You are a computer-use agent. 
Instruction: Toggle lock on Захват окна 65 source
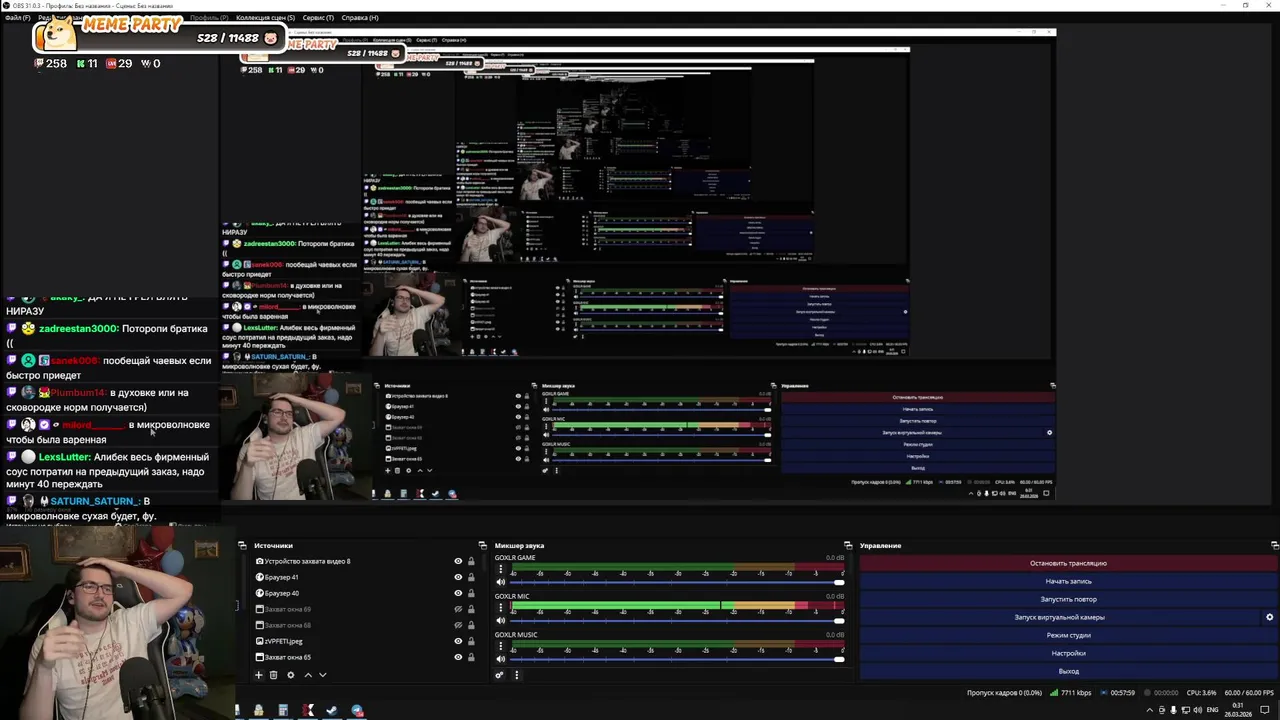[x=471, y=657]
